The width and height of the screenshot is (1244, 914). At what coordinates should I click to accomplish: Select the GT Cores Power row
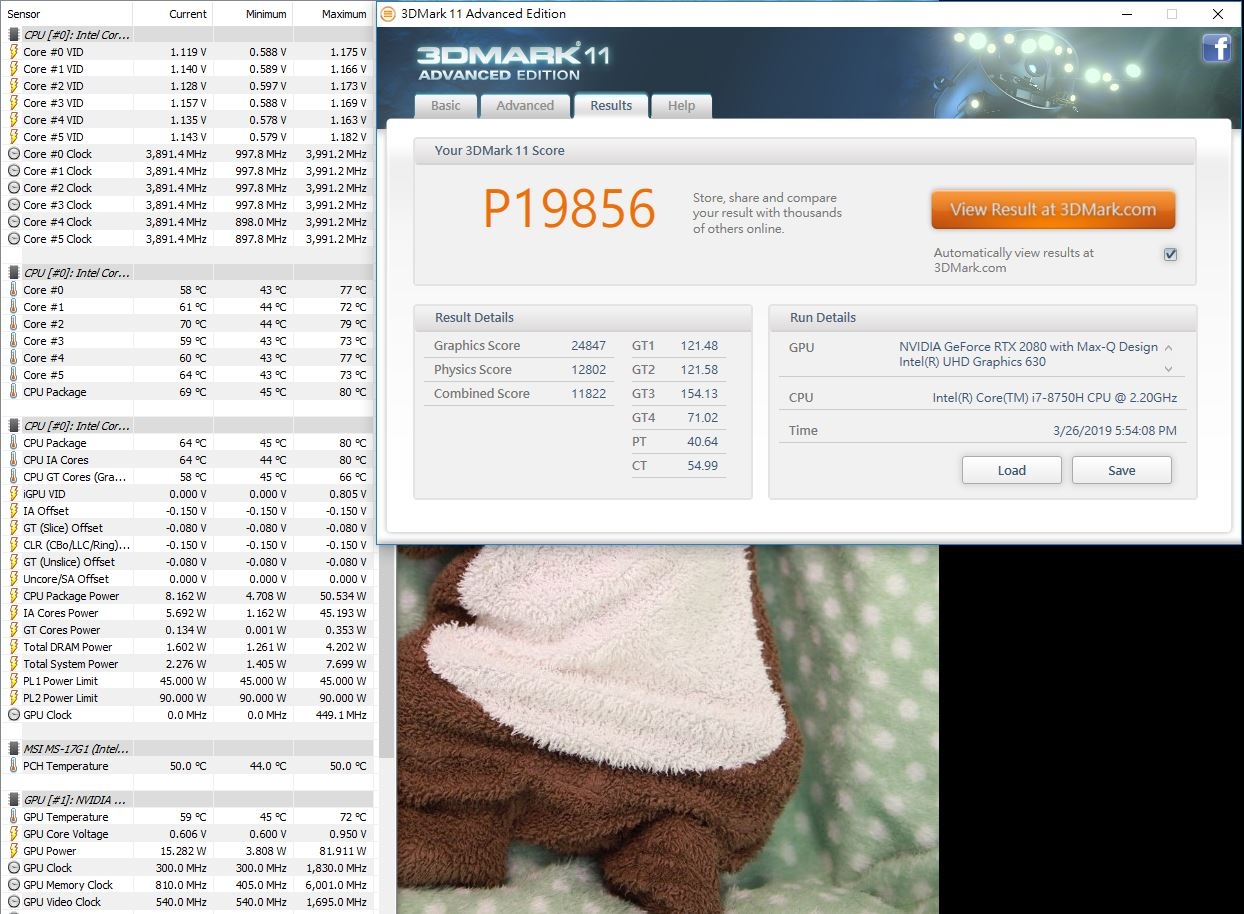tap(187, 630)
